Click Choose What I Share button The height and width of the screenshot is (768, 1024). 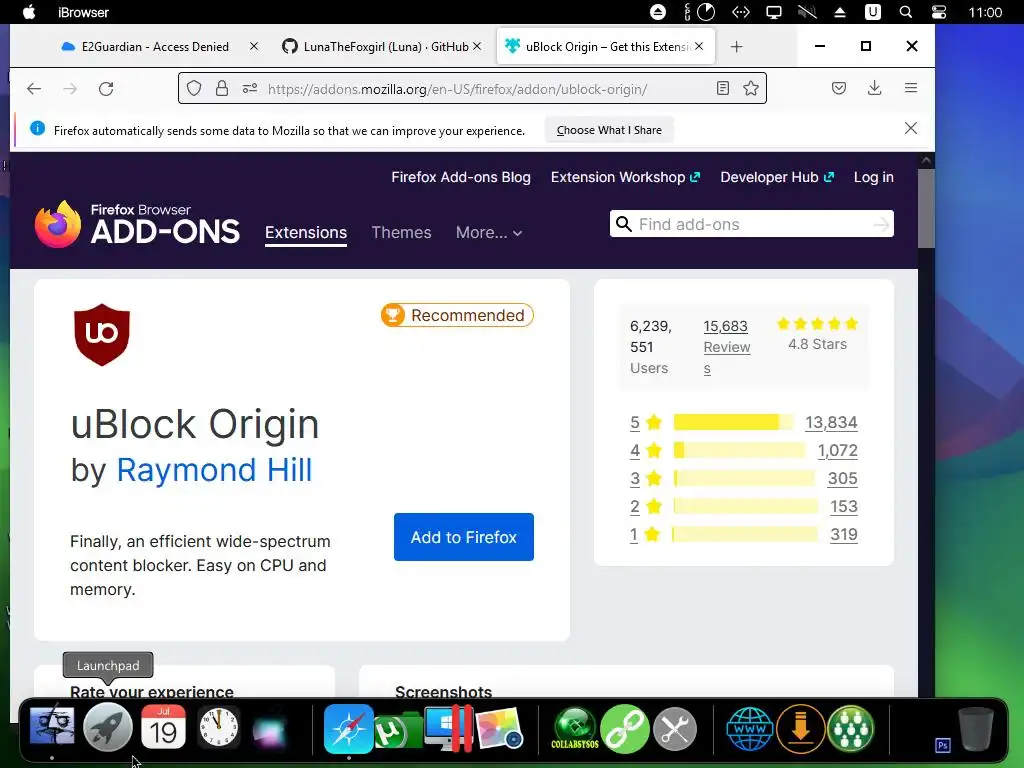pyautogui.click(x=609, y=130)
